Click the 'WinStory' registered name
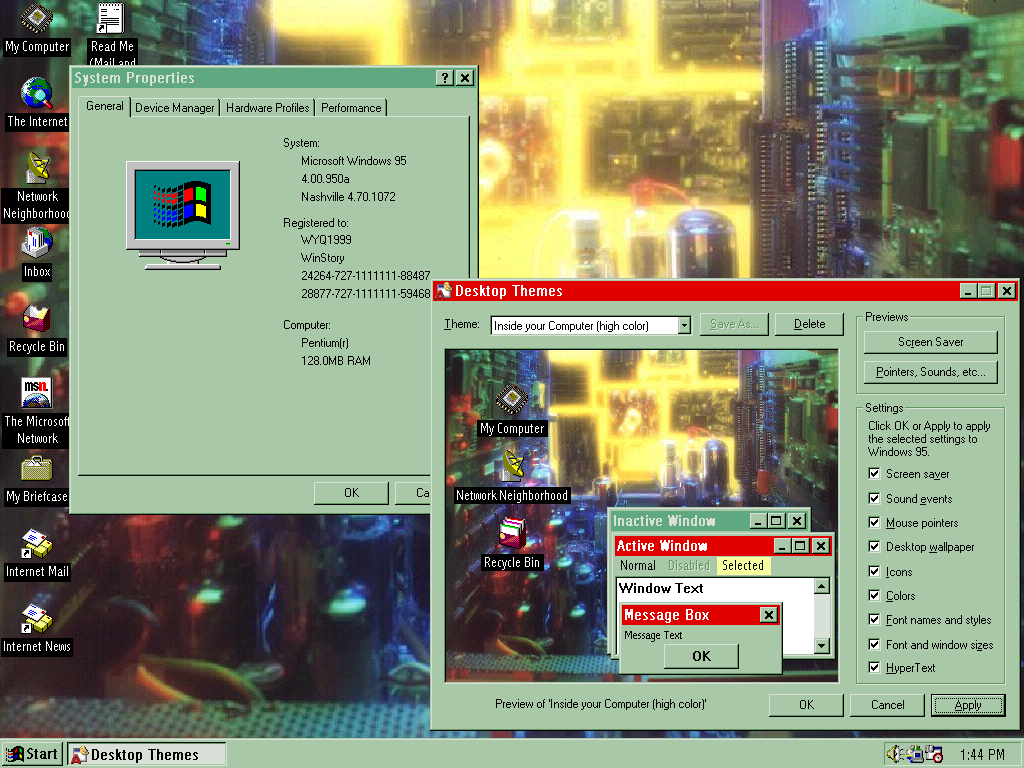The width and height of the screenshot is (1024, 768). point(323,258)
